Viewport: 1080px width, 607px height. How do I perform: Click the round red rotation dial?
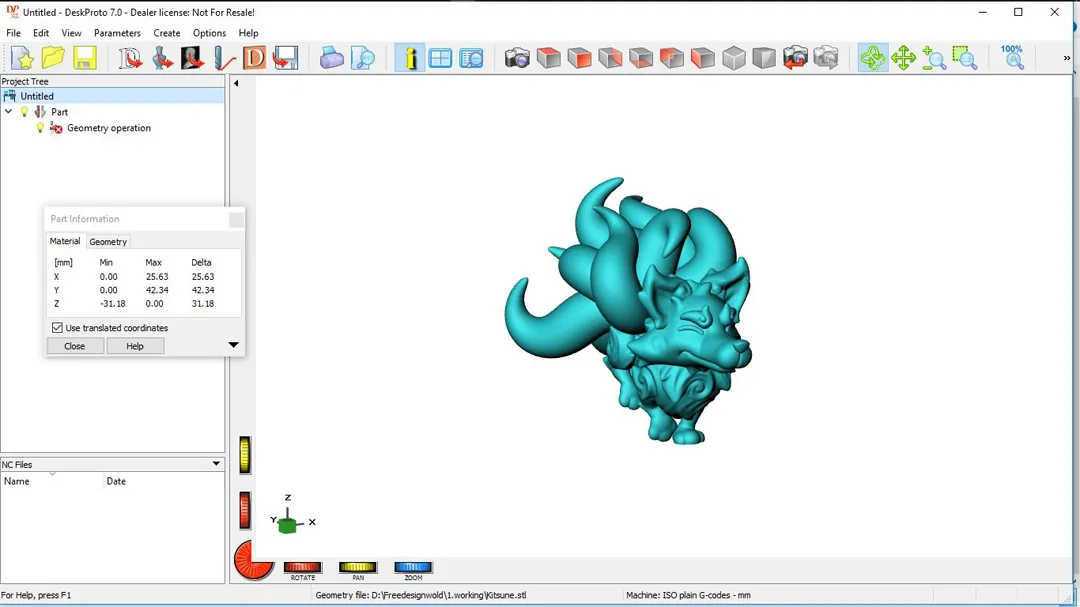(253, 560)
